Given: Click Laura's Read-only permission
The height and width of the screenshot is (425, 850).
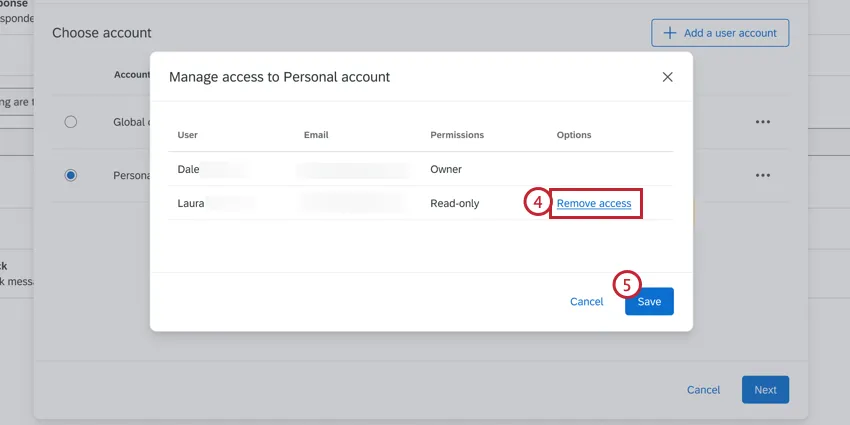Looking at the screenshot, I should [x=455, y=204].
